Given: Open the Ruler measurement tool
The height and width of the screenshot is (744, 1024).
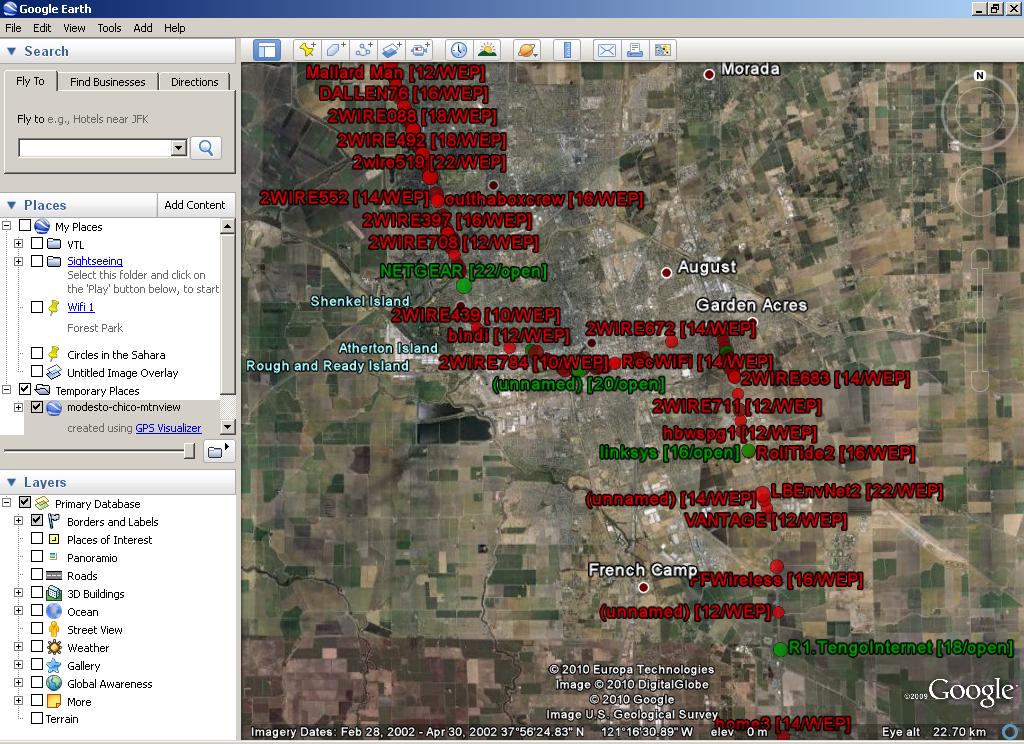Looking at the screenshot, I should click(x=567, y=49).
